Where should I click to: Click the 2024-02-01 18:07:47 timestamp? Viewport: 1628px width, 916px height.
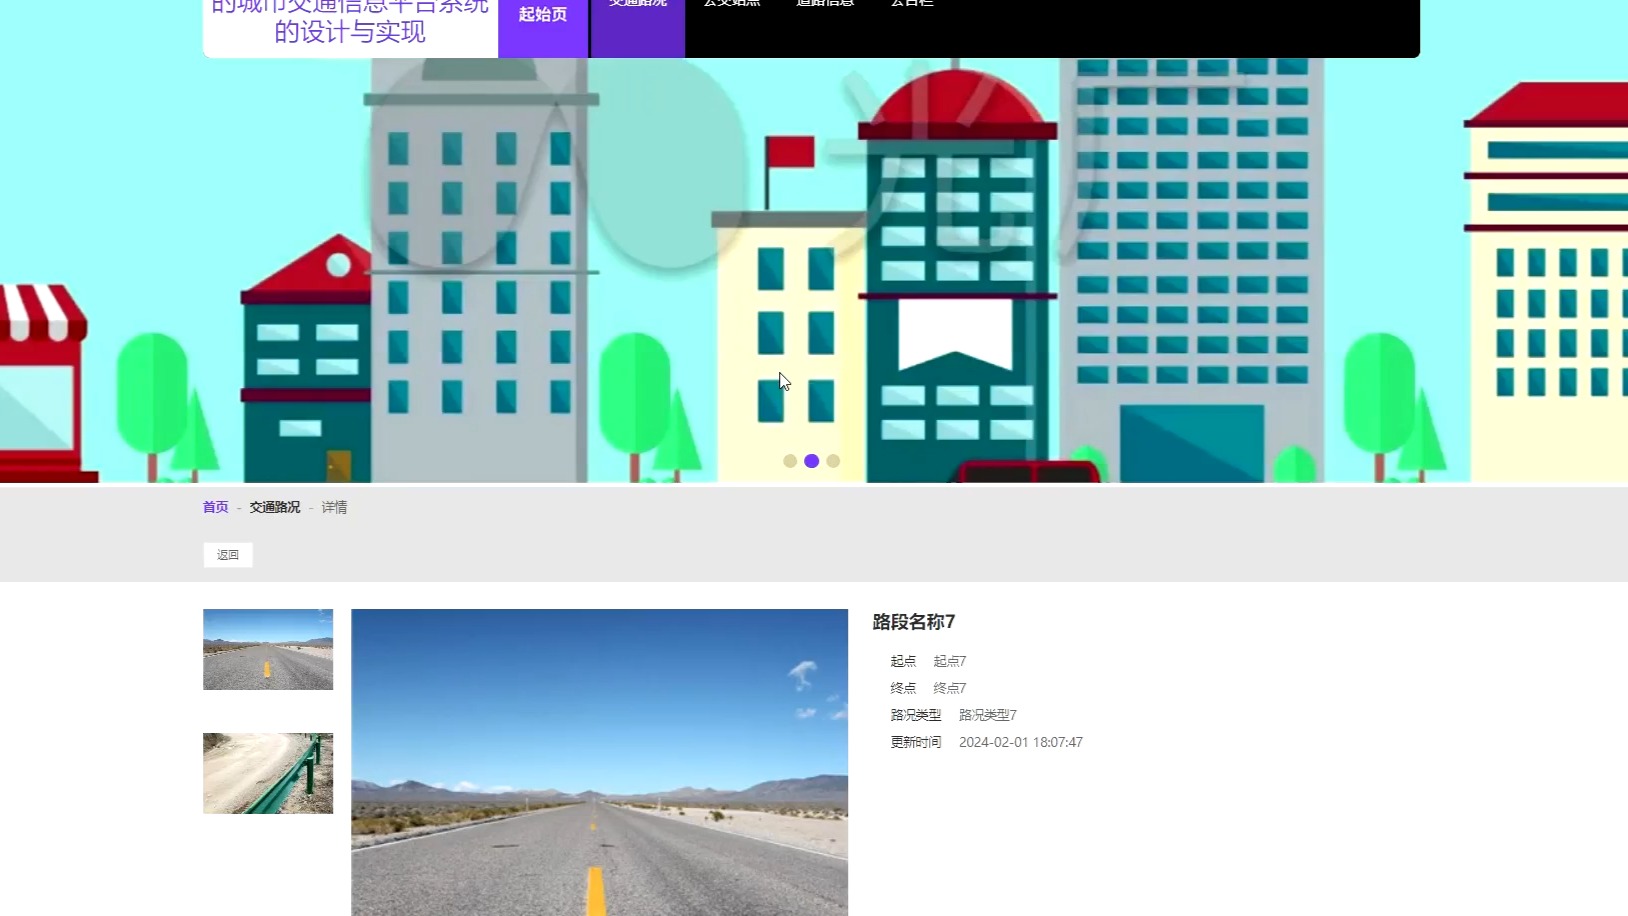pos(1021,742)
